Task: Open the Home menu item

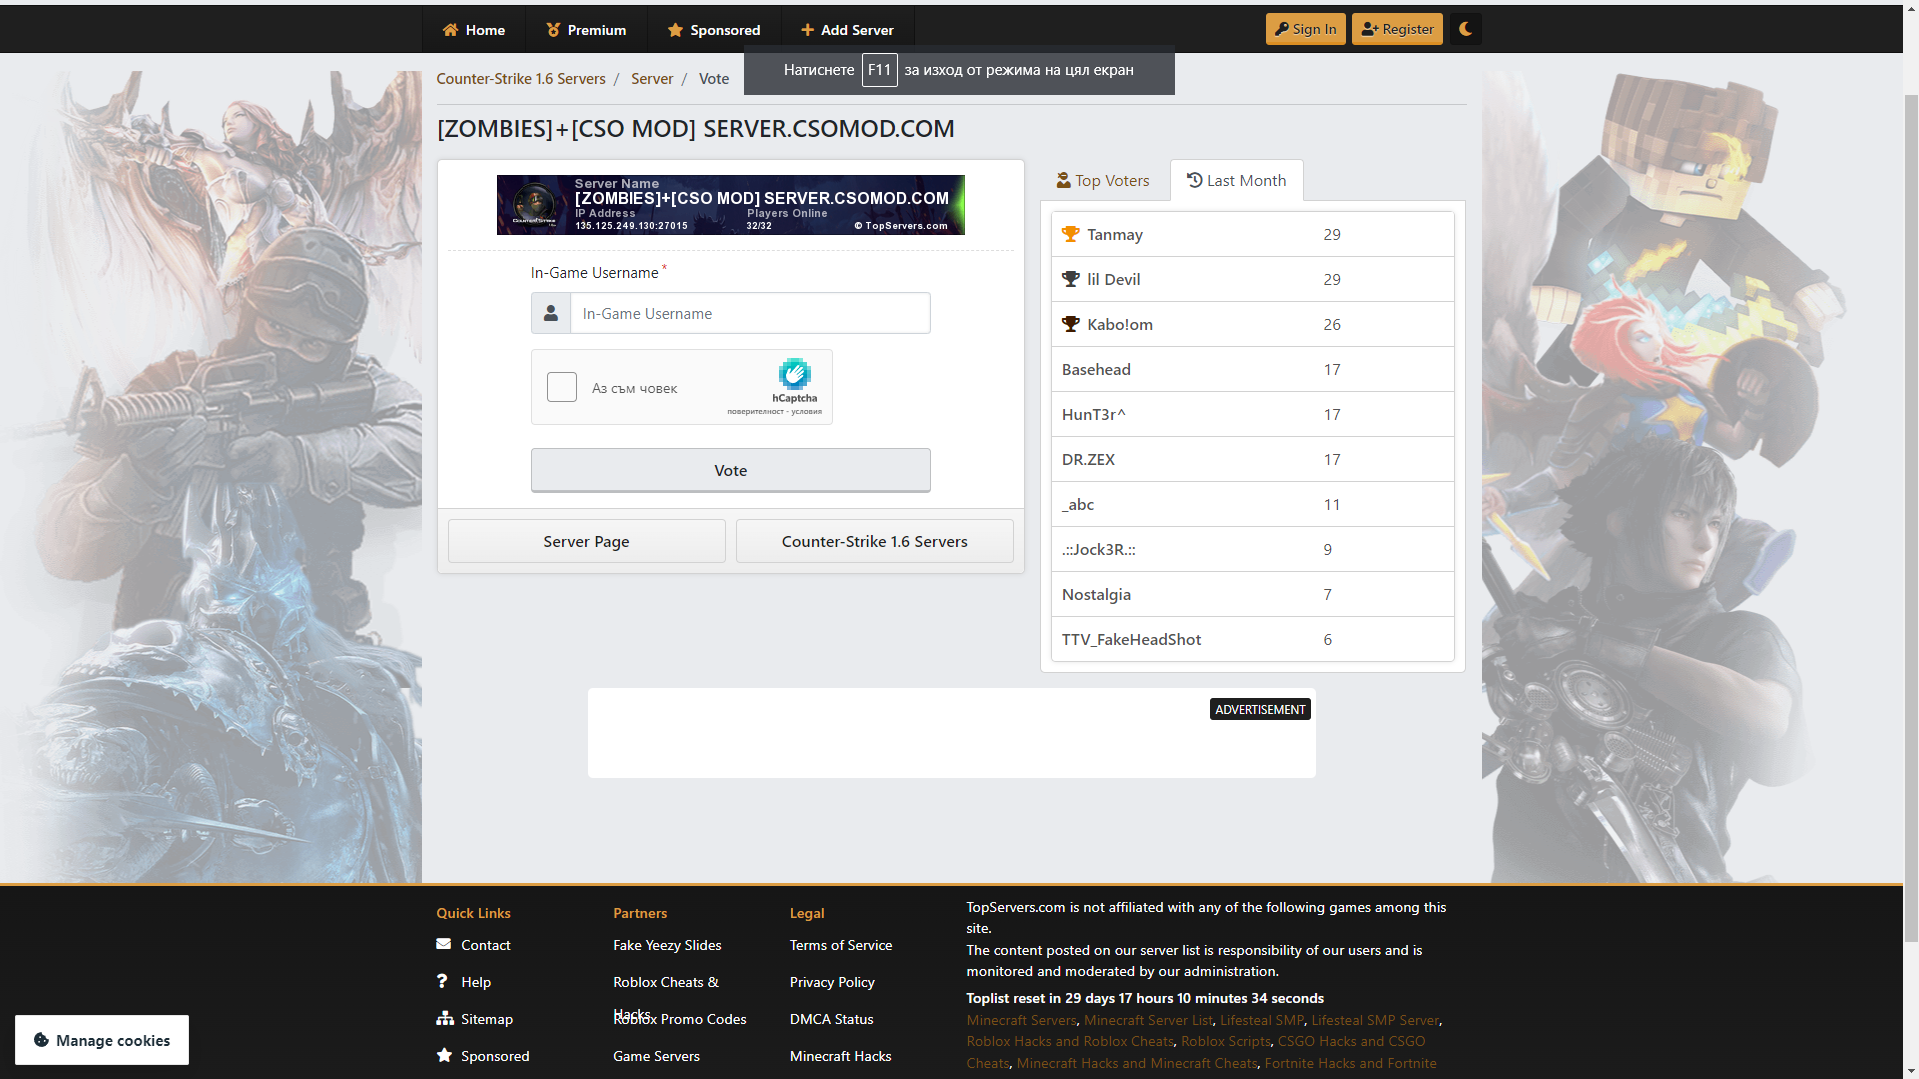Action: [474, 30]
